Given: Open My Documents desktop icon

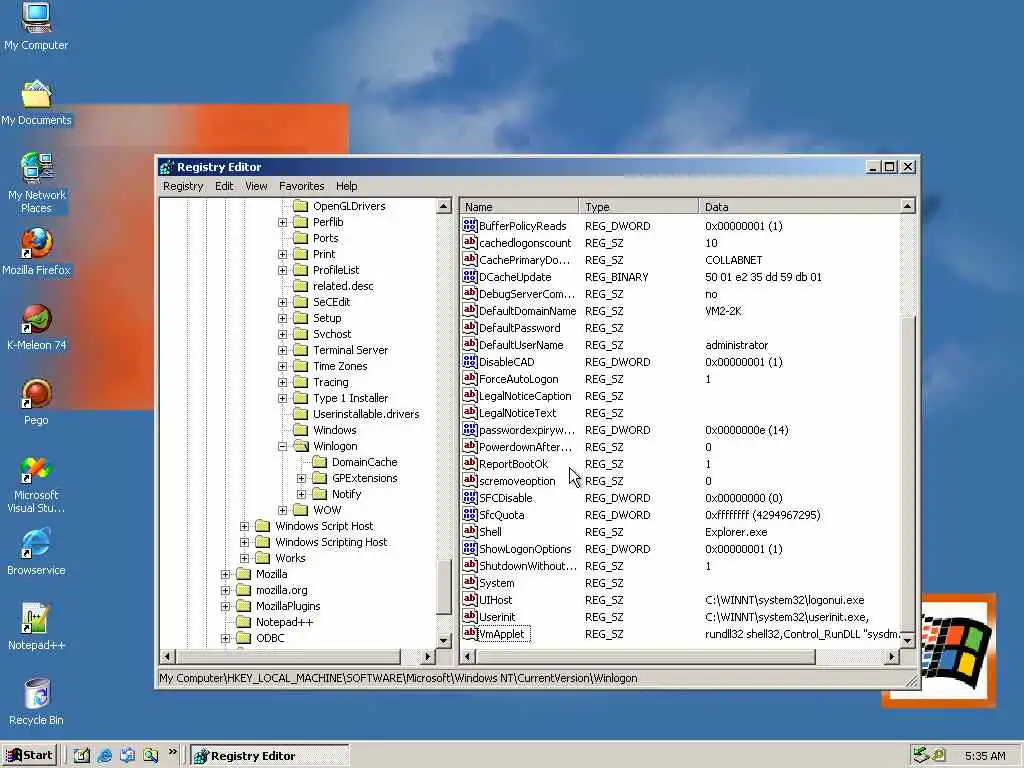Looking at the screenshot, I should [x=36, y=94].
